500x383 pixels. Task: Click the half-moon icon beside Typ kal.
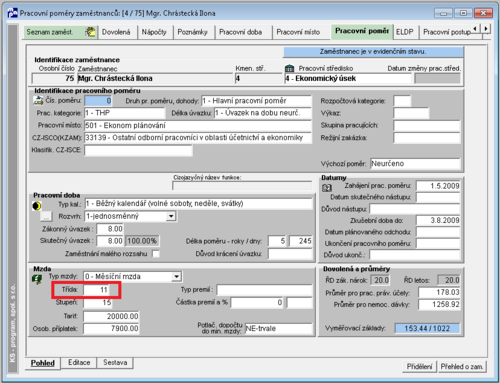(37, 206)
